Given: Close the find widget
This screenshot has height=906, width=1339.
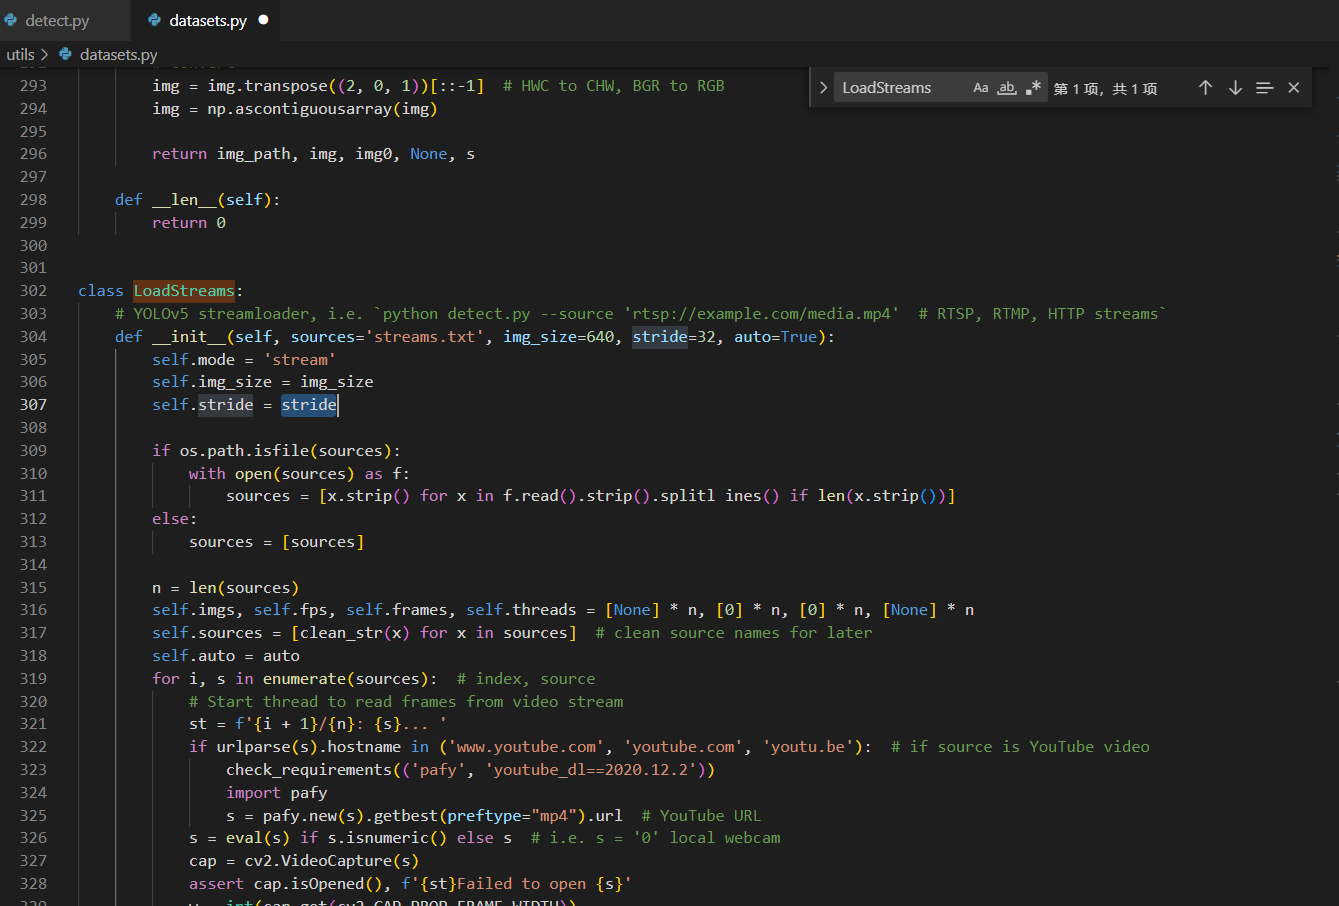Looking at the screenshot, I should click(x=1293, y=88).
